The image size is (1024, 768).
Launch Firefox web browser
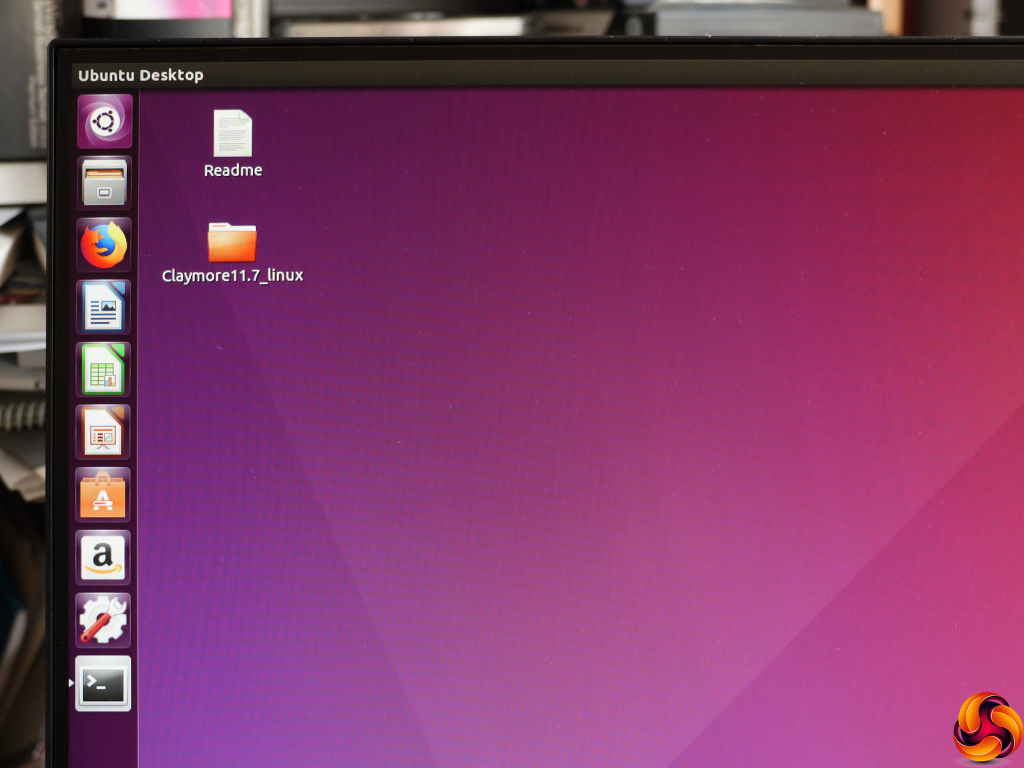[x=104, y=246]
